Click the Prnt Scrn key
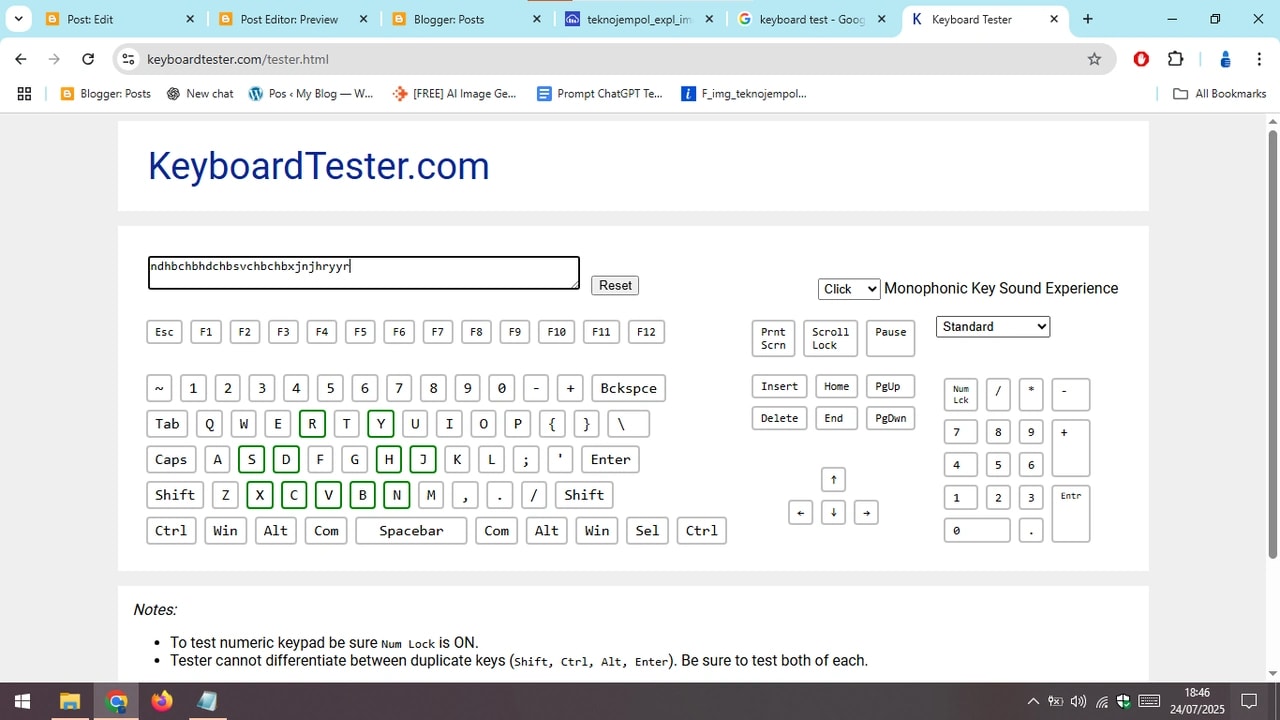 (x=773, y=338)
